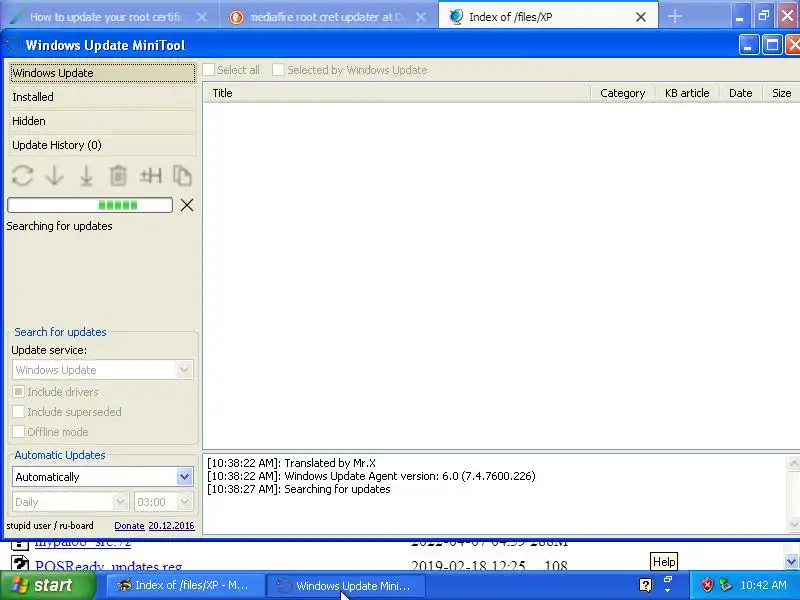
Task: Switch to mediafire root cret updater tab
Action: (x=327, y=17)
